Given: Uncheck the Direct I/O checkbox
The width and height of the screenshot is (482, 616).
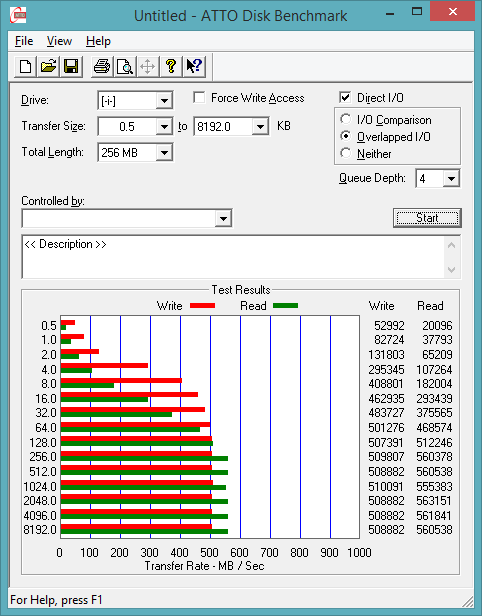Looking at the screenshot, I should [345, 97].
